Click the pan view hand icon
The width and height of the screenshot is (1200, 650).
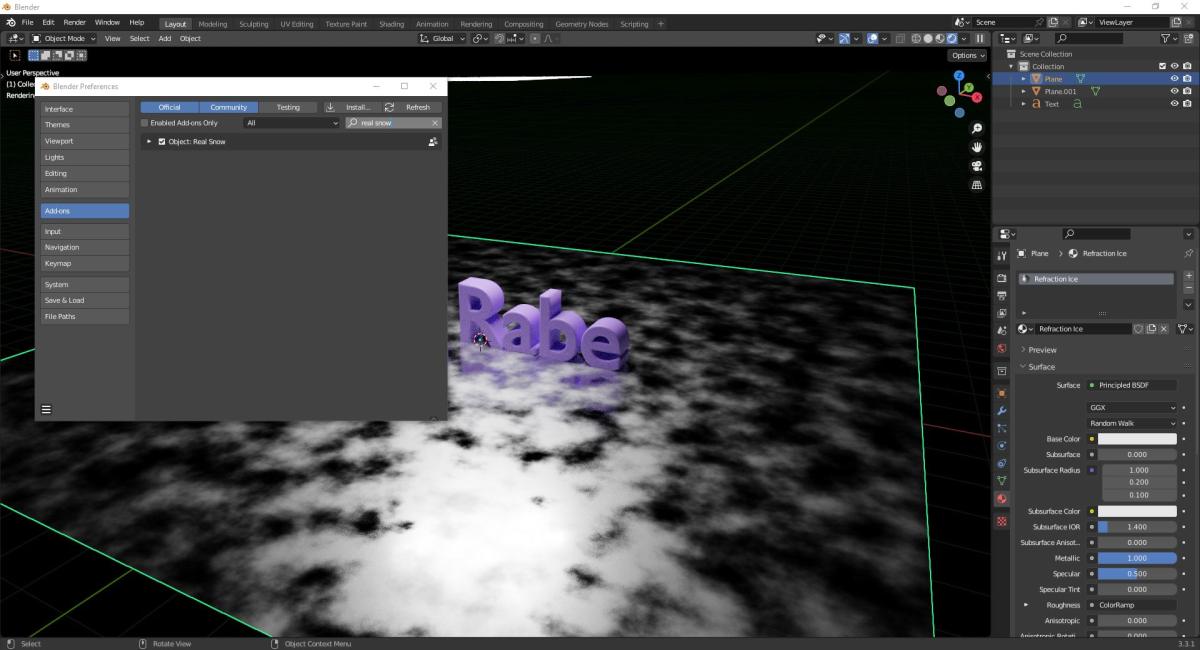(x=977, y=147)
